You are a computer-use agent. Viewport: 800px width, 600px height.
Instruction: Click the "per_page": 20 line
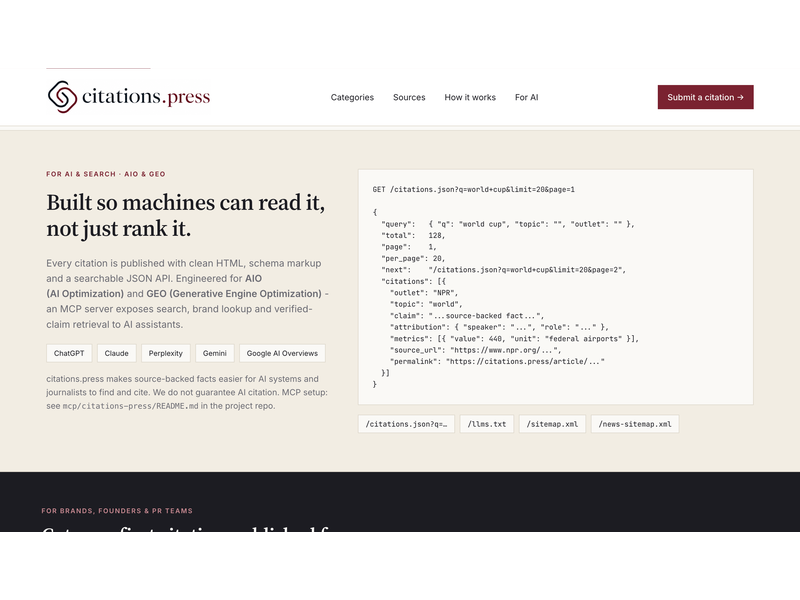point(413,258)
